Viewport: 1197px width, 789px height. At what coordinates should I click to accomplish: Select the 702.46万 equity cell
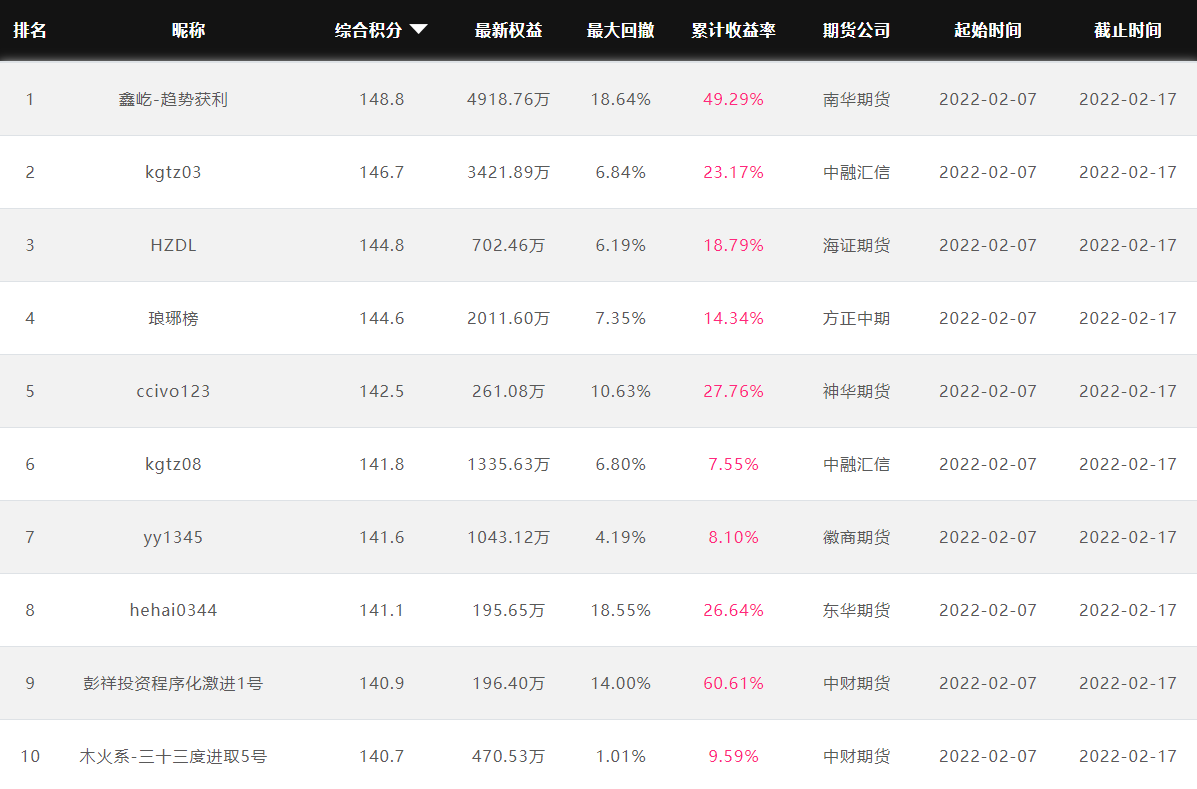[508, 245]
